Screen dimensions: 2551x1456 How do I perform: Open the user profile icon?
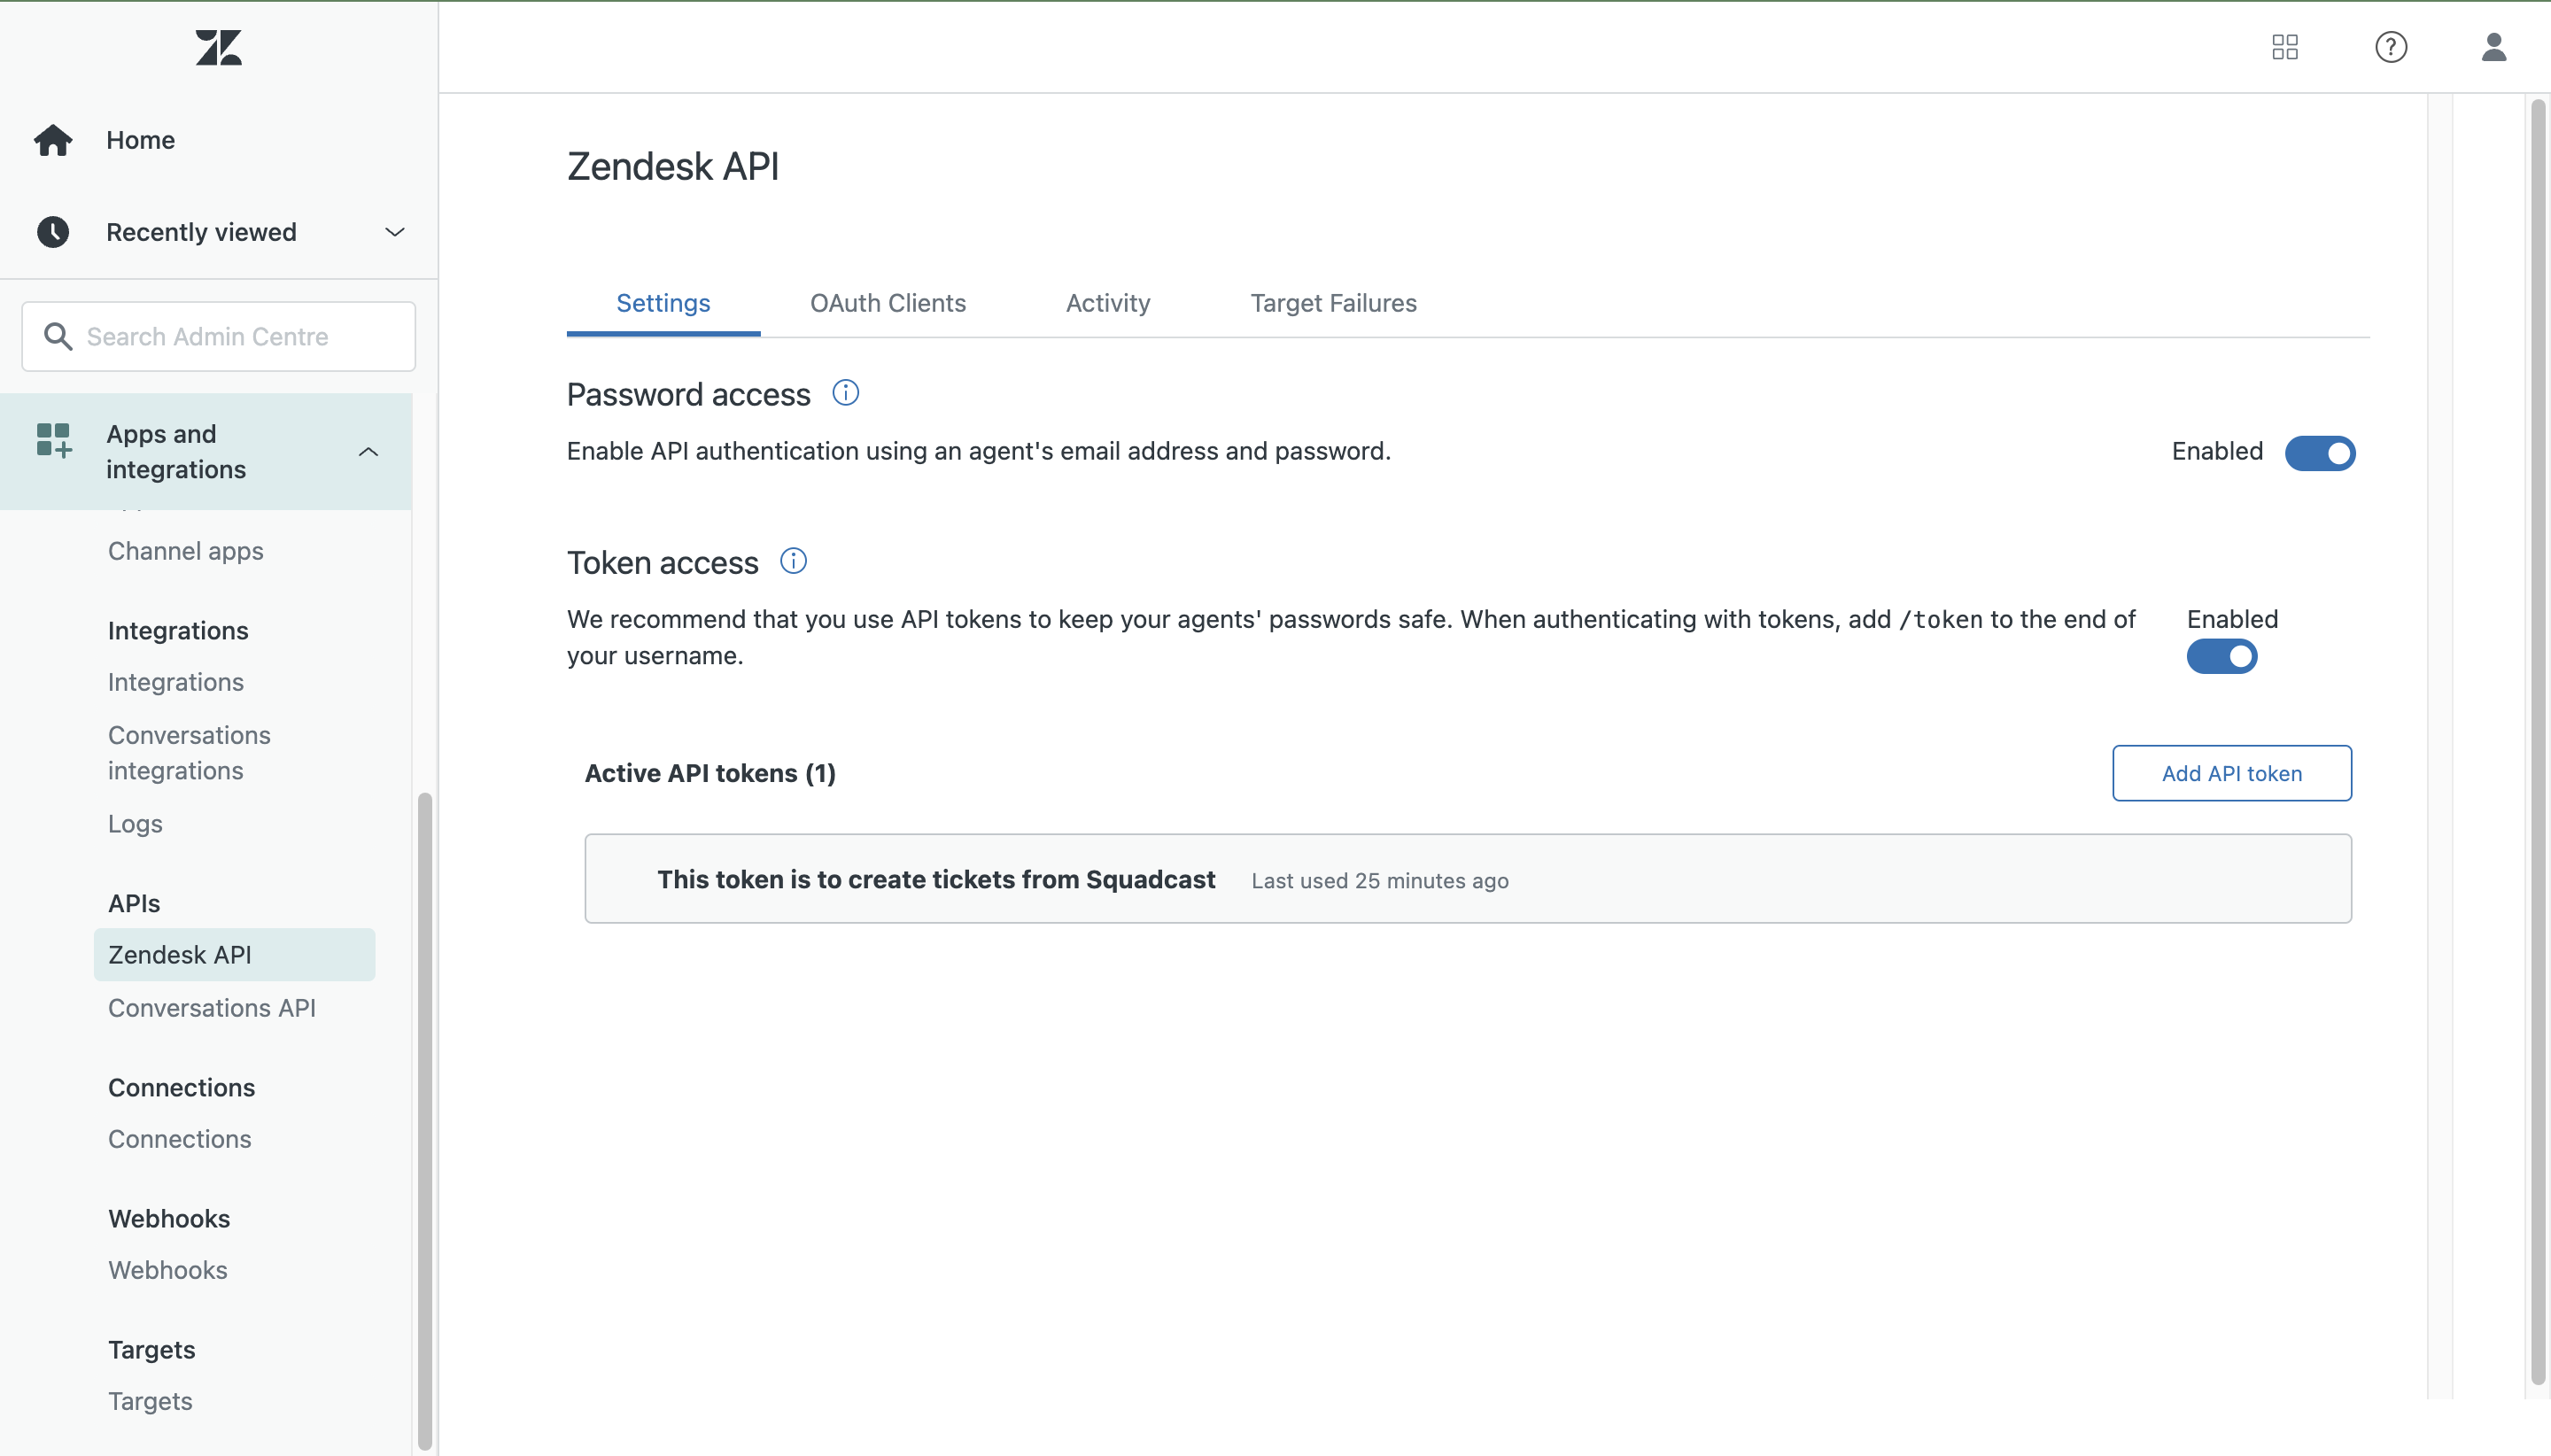tap(2494, 47)
